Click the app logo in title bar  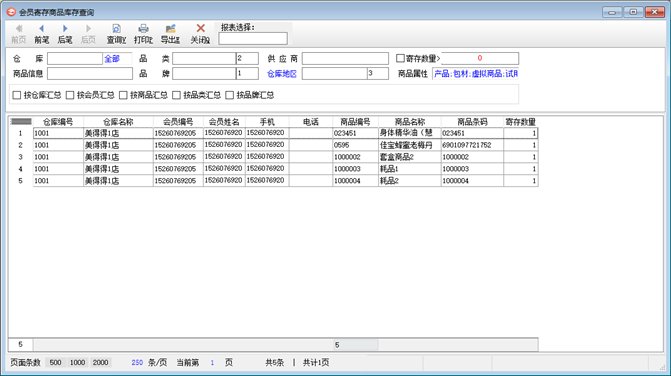(11, 12)
